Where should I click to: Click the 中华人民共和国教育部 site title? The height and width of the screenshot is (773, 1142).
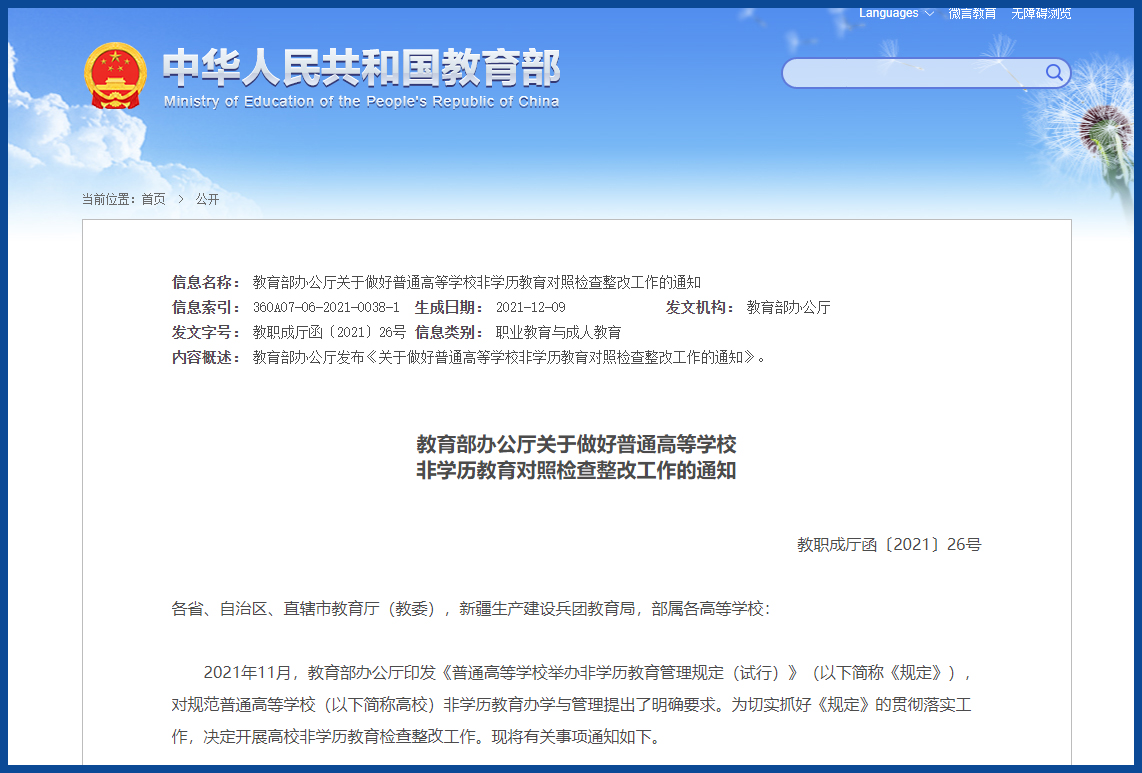coord(361,68)
